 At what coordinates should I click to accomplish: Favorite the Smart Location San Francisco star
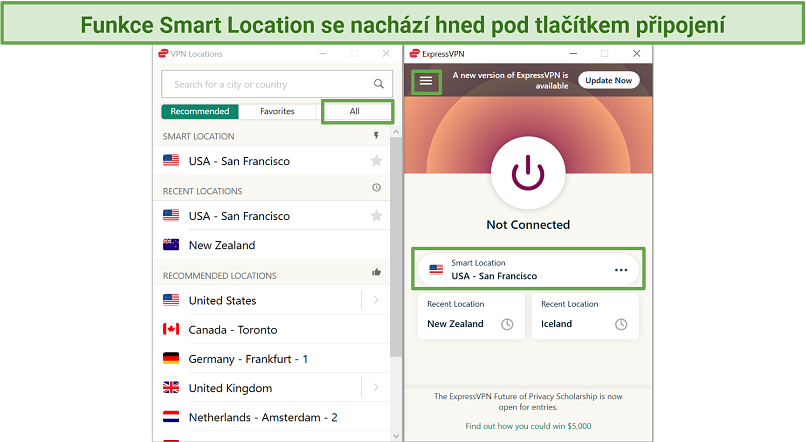[376, 161]
